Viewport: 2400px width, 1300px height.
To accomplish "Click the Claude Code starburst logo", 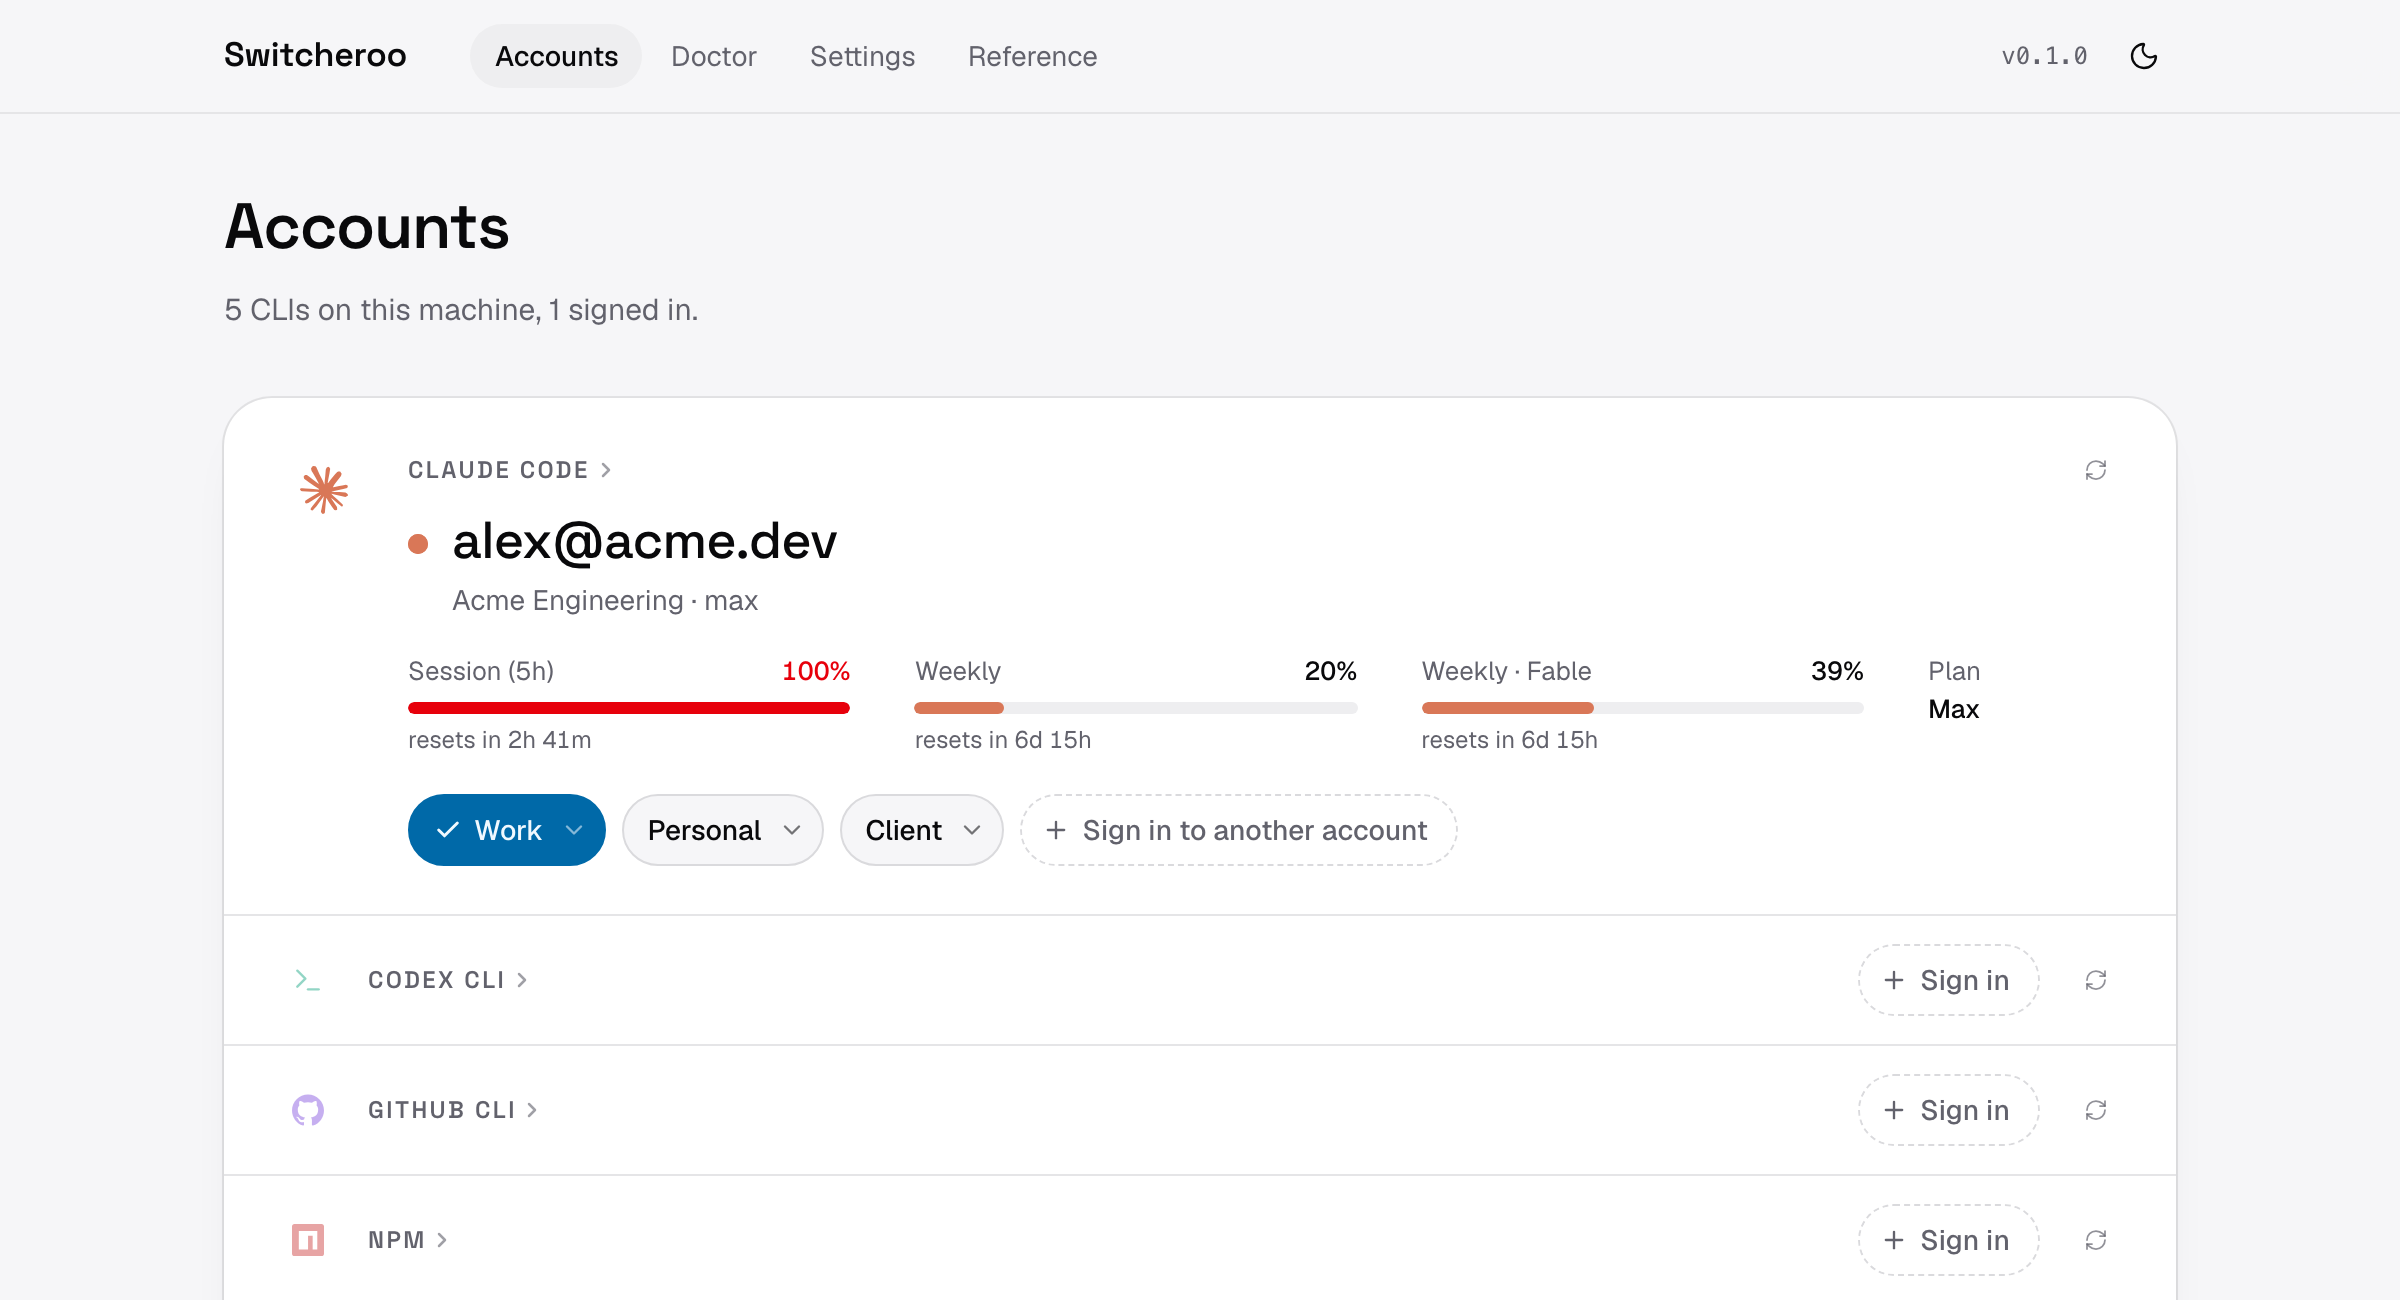I will tap(324, 490).
